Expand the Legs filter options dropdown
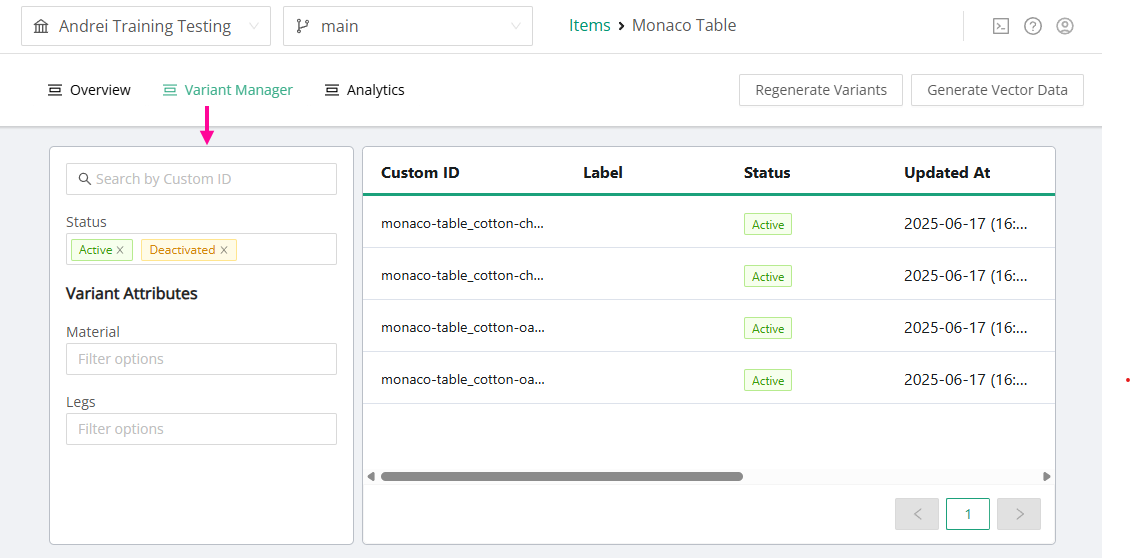 click(x=201, y=429)
